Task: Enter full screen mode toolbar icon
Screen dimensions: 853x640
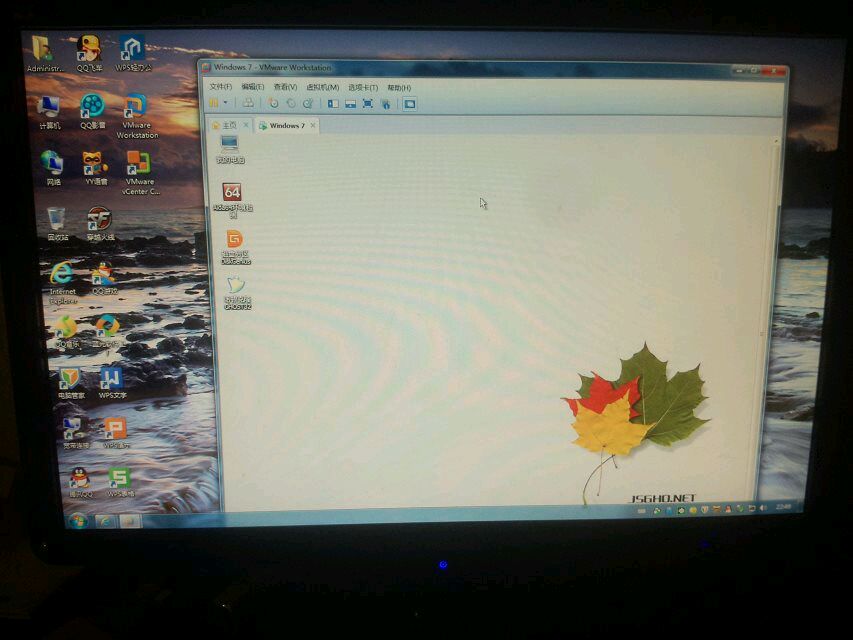Action: click(x=368, y=104)
